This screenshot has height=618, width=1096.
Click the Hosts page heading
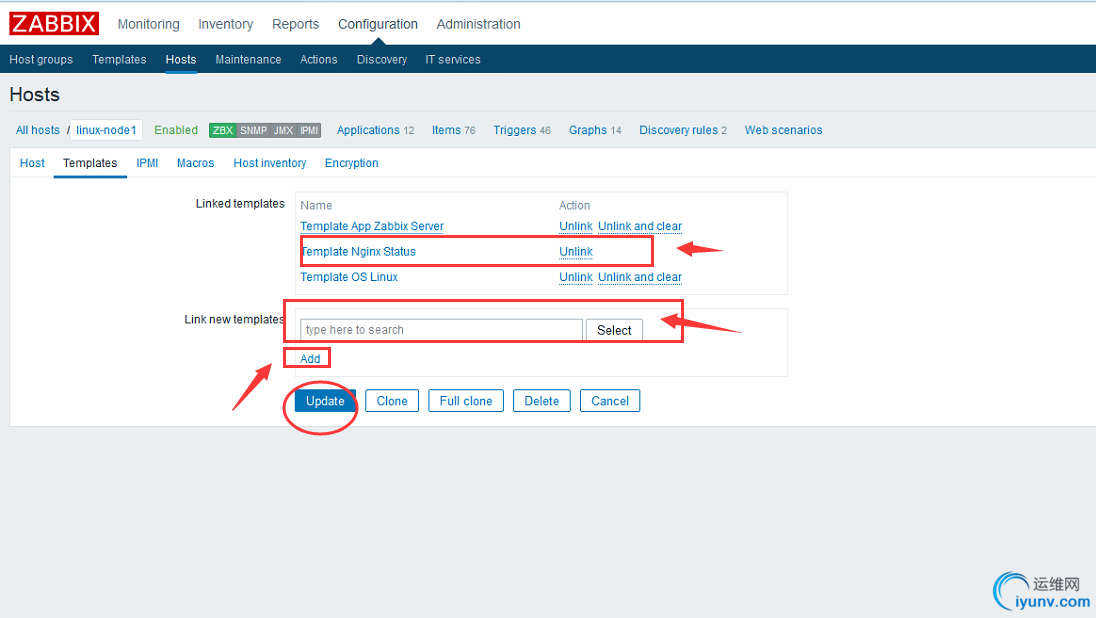point(34,94)
